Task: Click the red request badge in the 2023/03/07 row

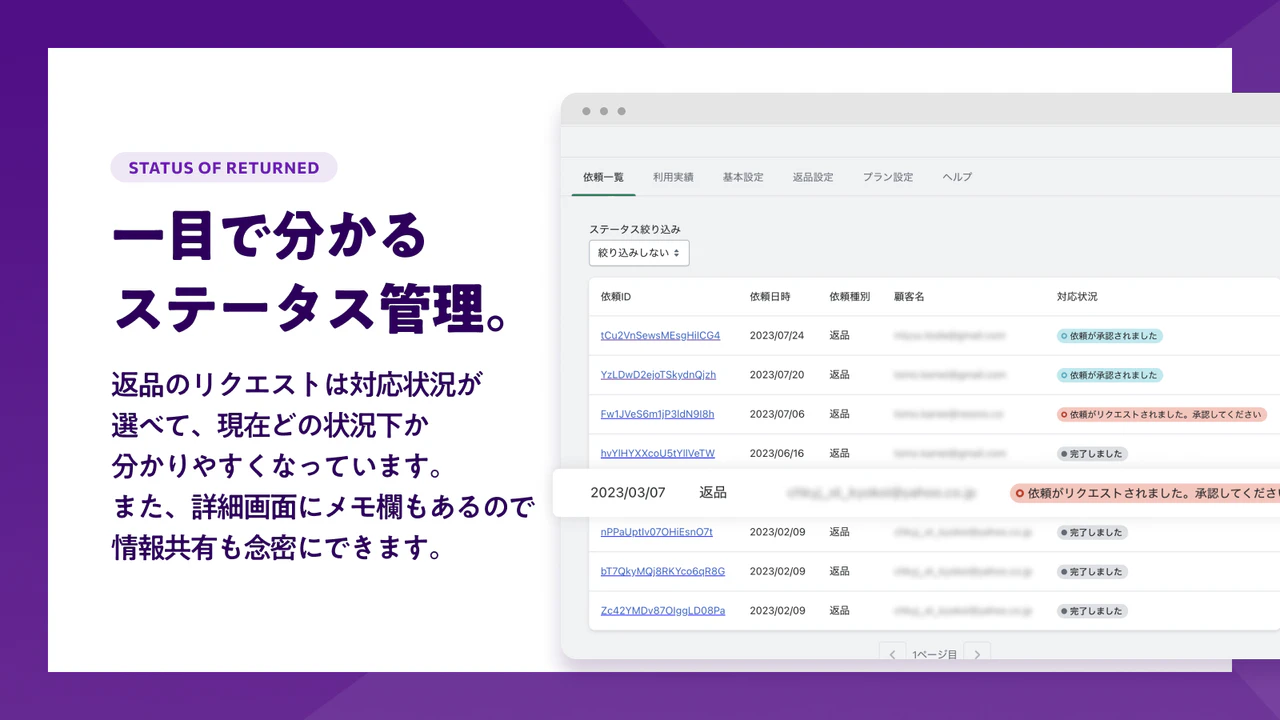Action: (1145, 493)
